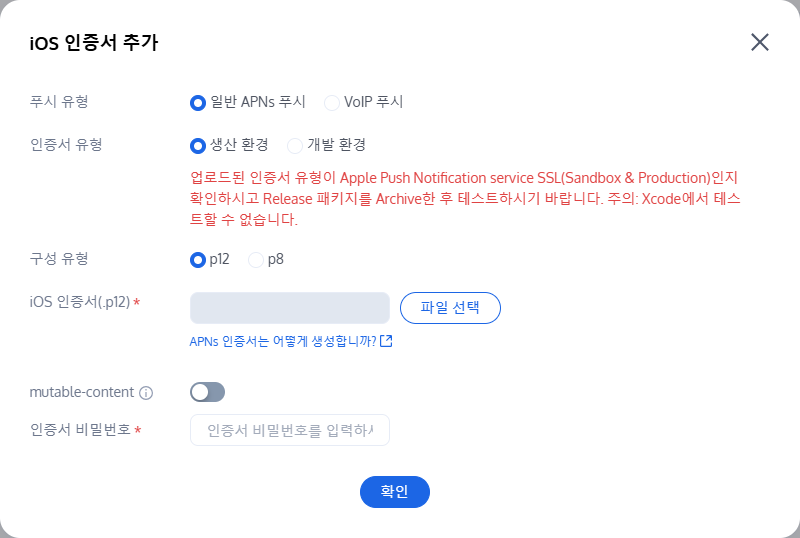Image resolution: width=800 pixels, height=538 pixels.
Task: Click external link icon after APNs help text
Action: [386, 341]
